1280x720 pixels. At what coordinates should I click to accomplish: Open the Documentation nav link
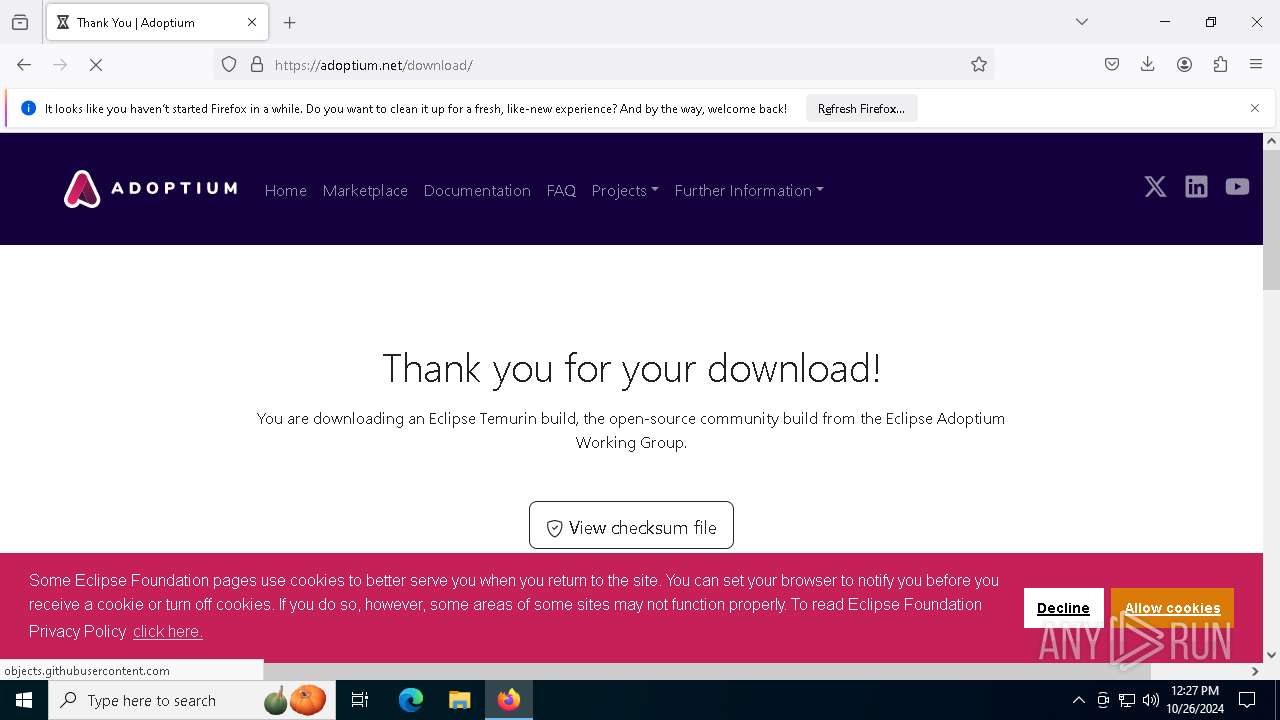click(x=477, y=190)
